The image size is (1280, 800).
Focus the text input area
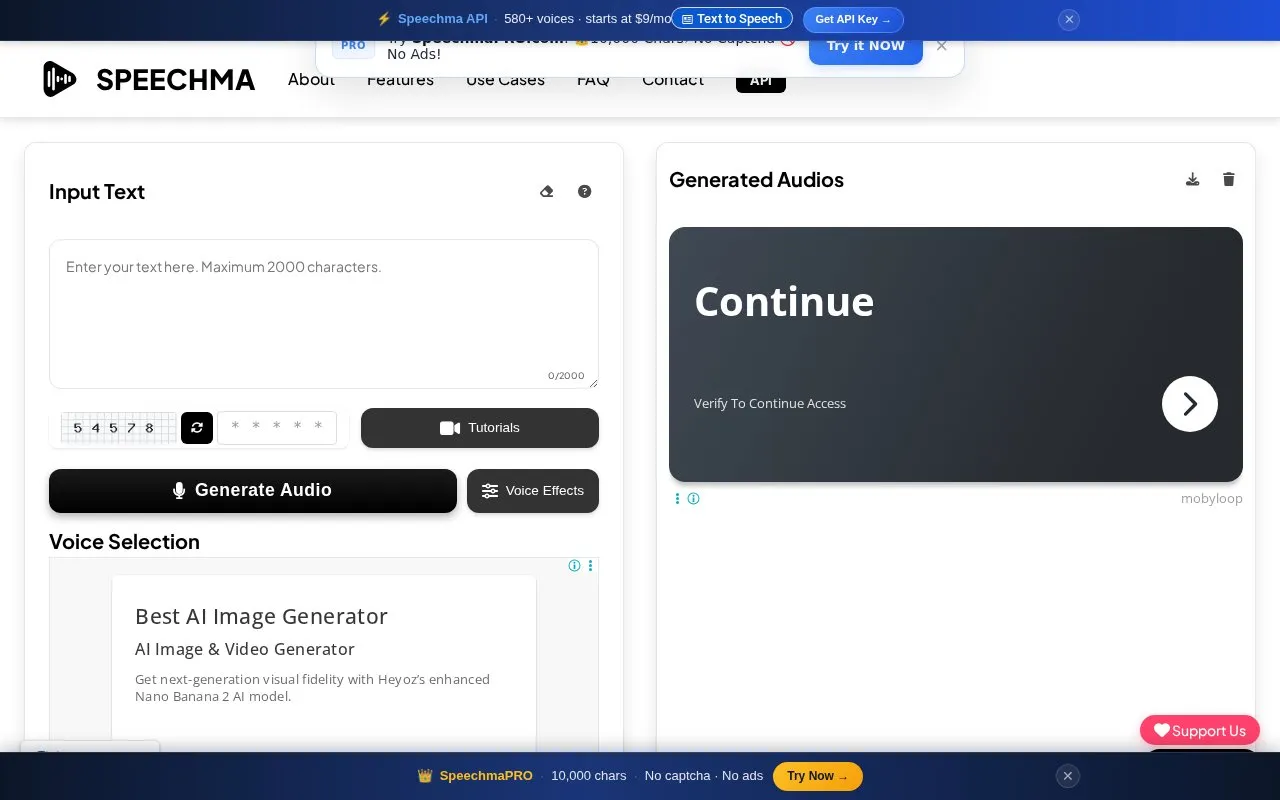coord(324,314)
